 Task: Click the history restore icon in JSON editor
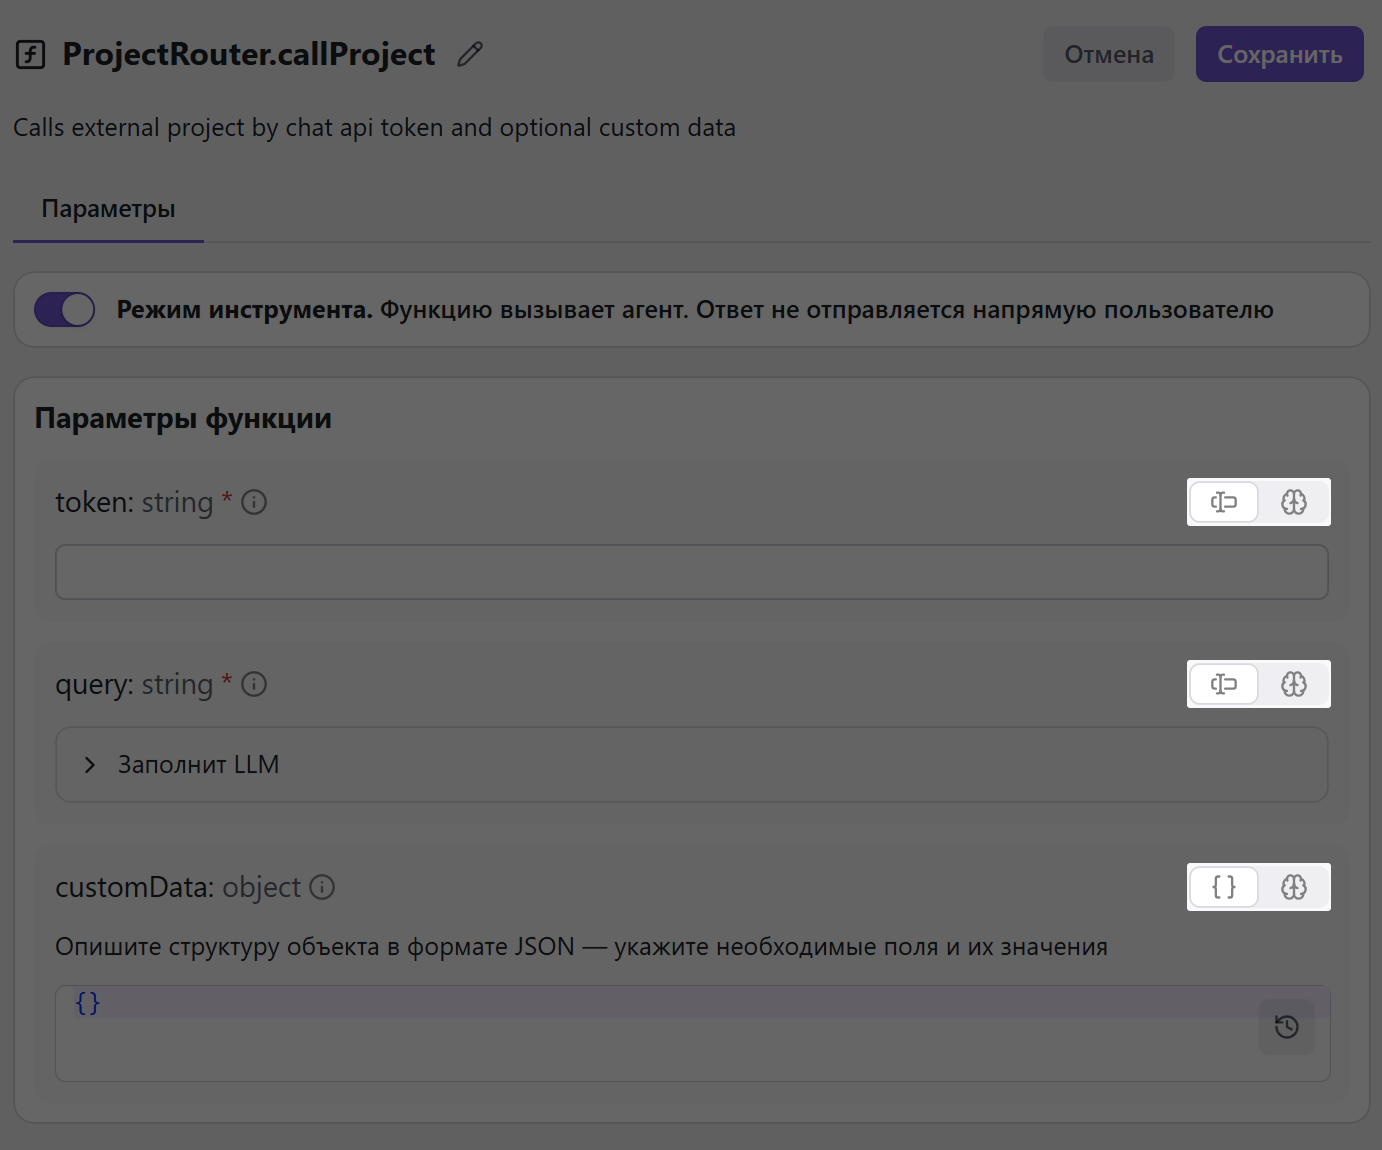(1286, 1027)
